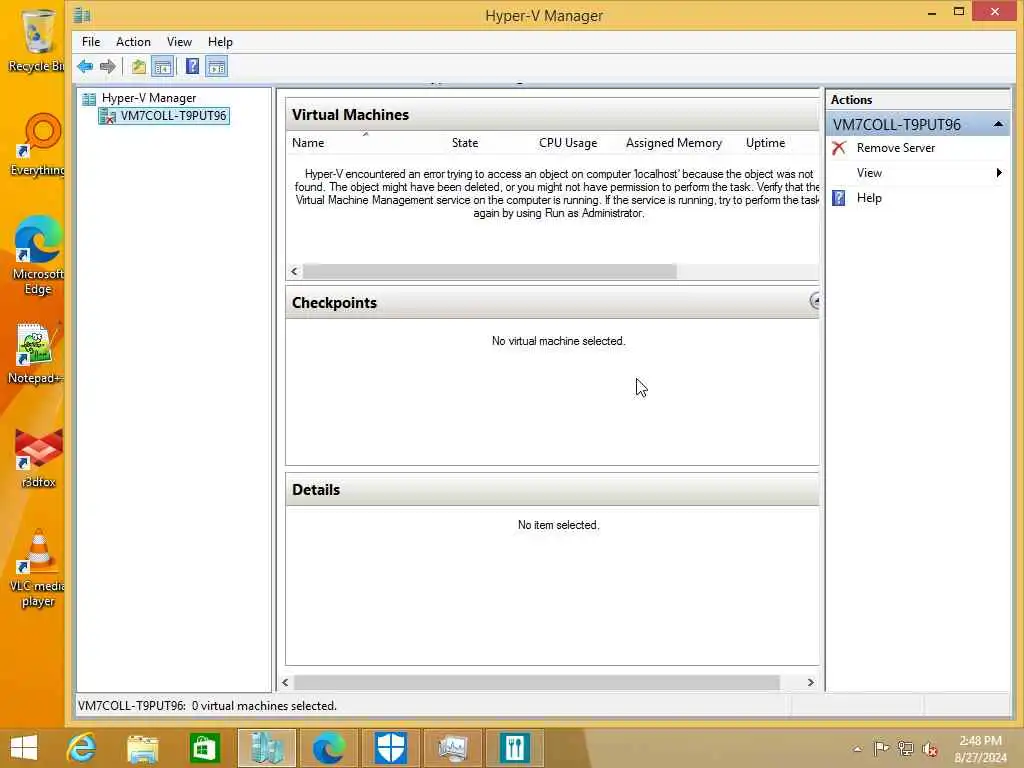The width and height of the screenshot is (1024, 768).
Task: Minimize the Hyper-V Manager window
Action: (932, 12)
